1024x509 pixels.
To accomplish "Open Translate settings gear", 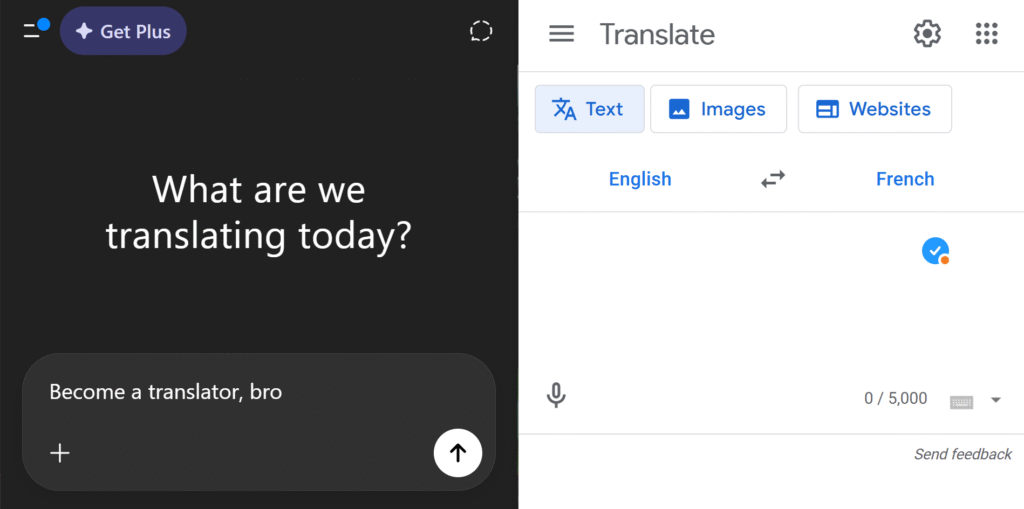I will (927, 34).
